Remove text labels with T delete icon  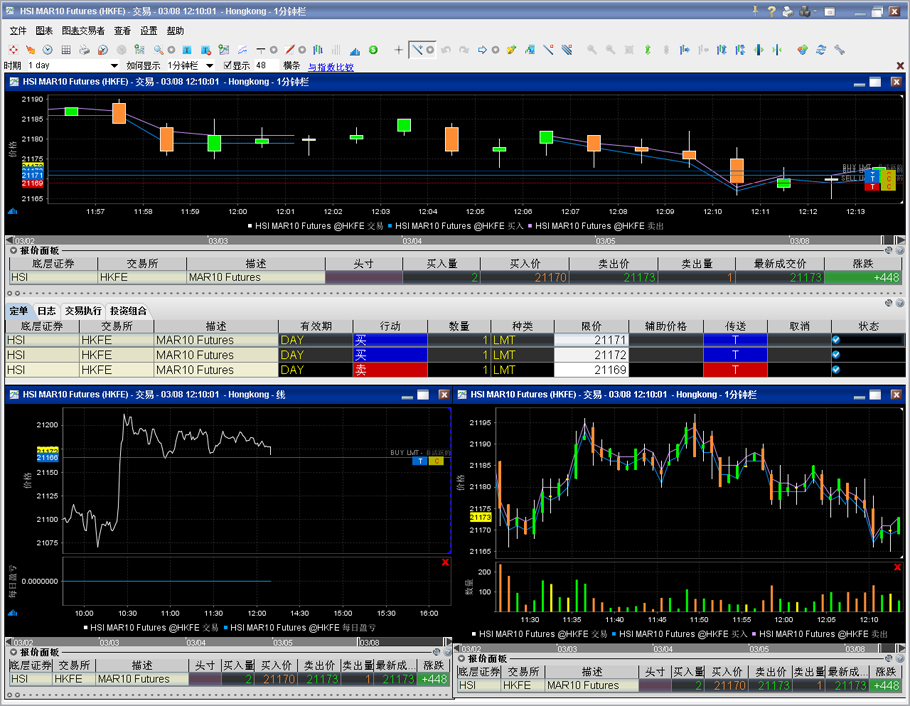205,50
